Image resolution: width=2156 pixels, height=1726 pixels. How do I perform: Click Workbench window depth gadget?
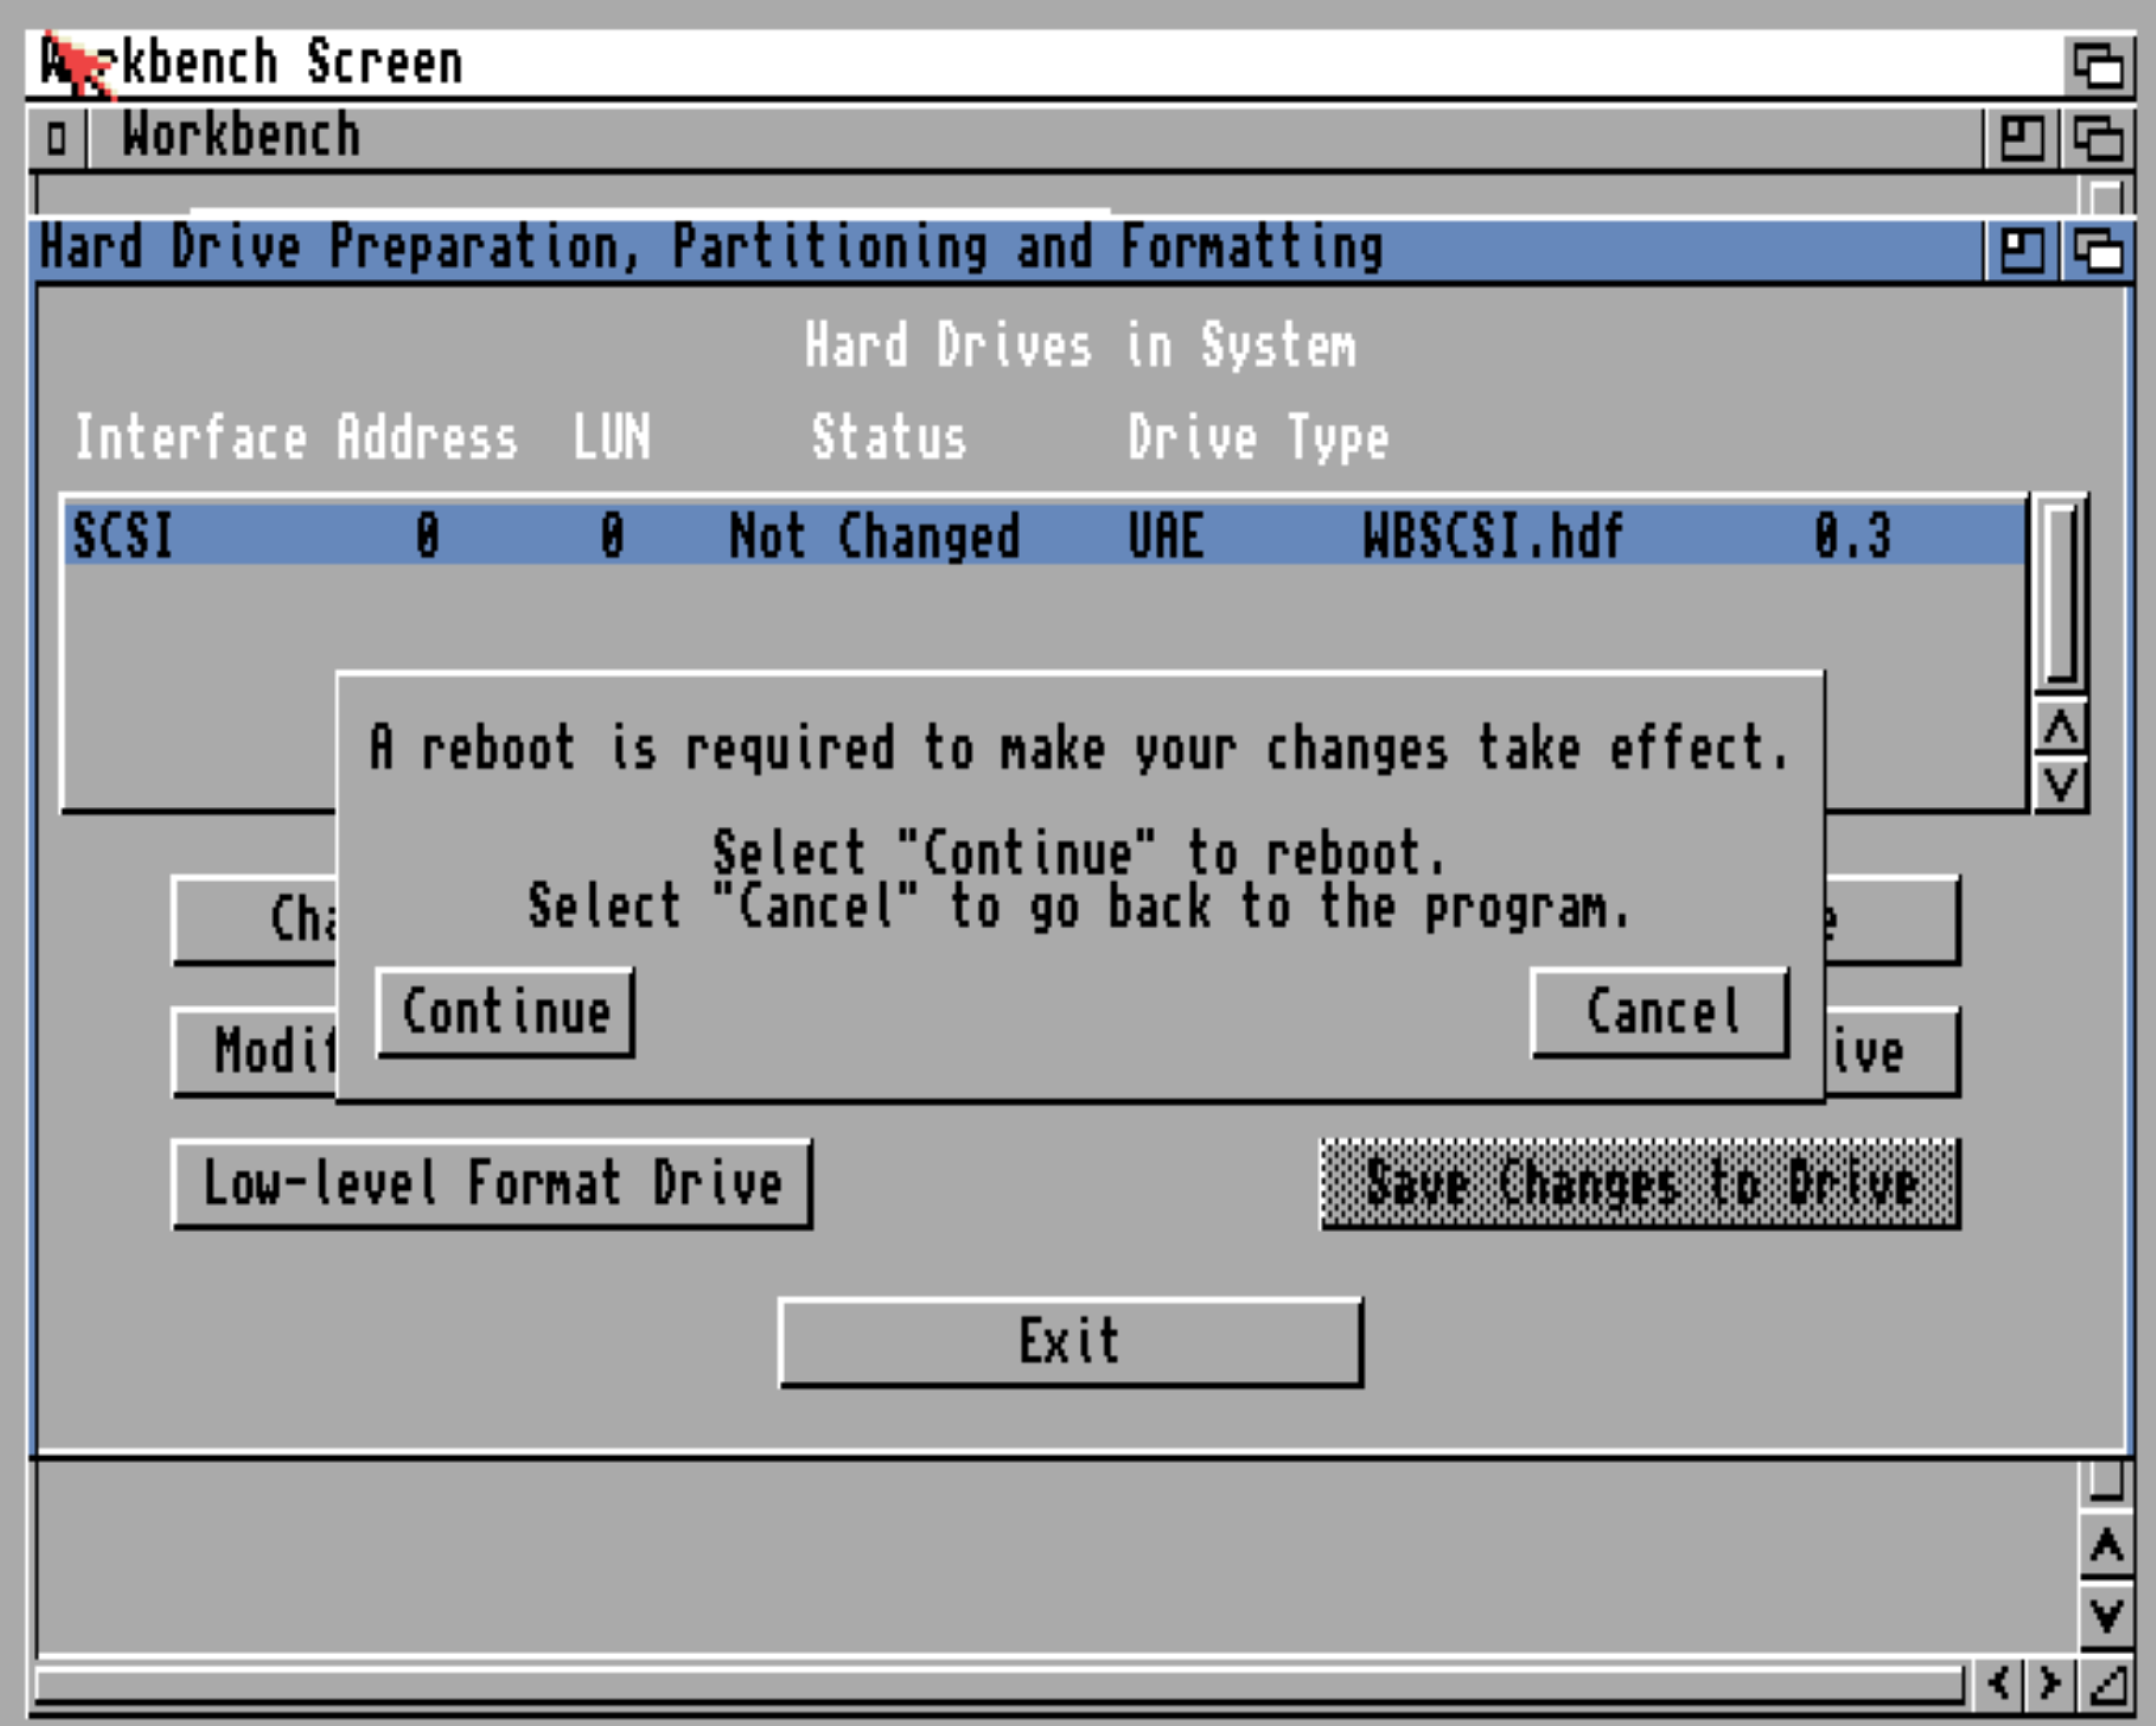(x=2098, y=137)
